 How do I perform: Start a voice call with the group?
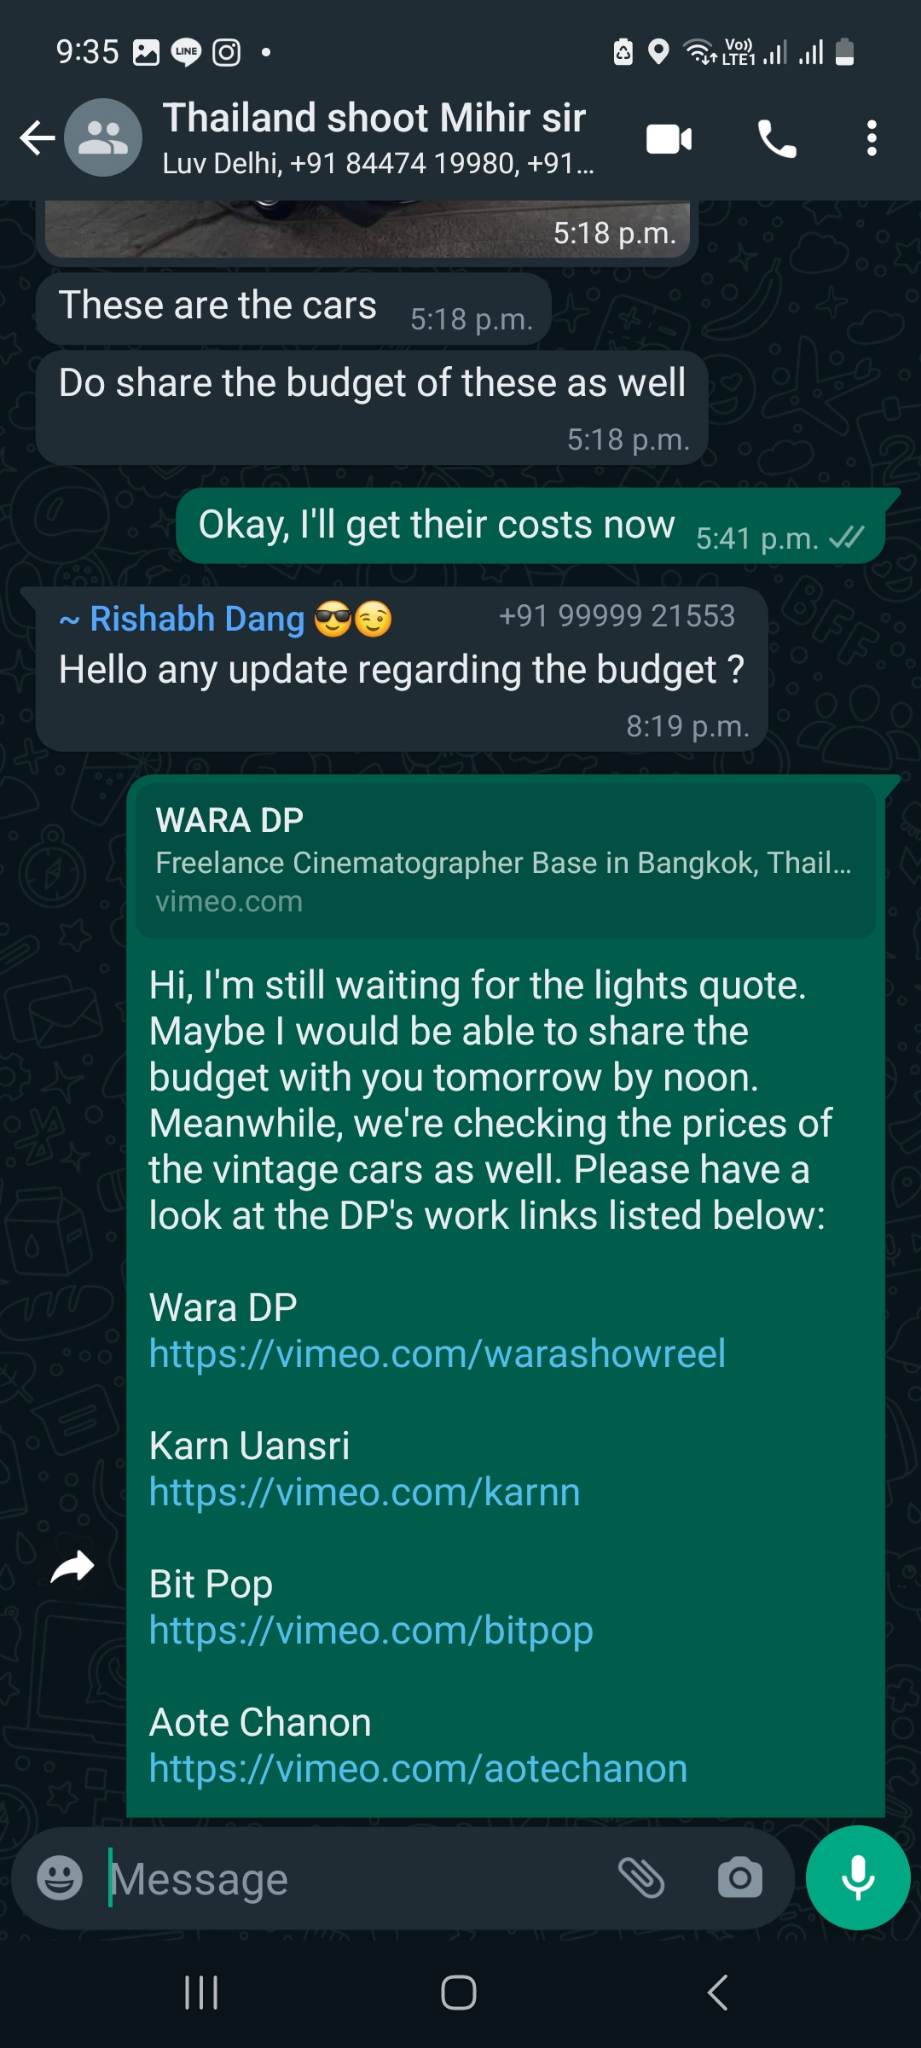pos(777,139)
